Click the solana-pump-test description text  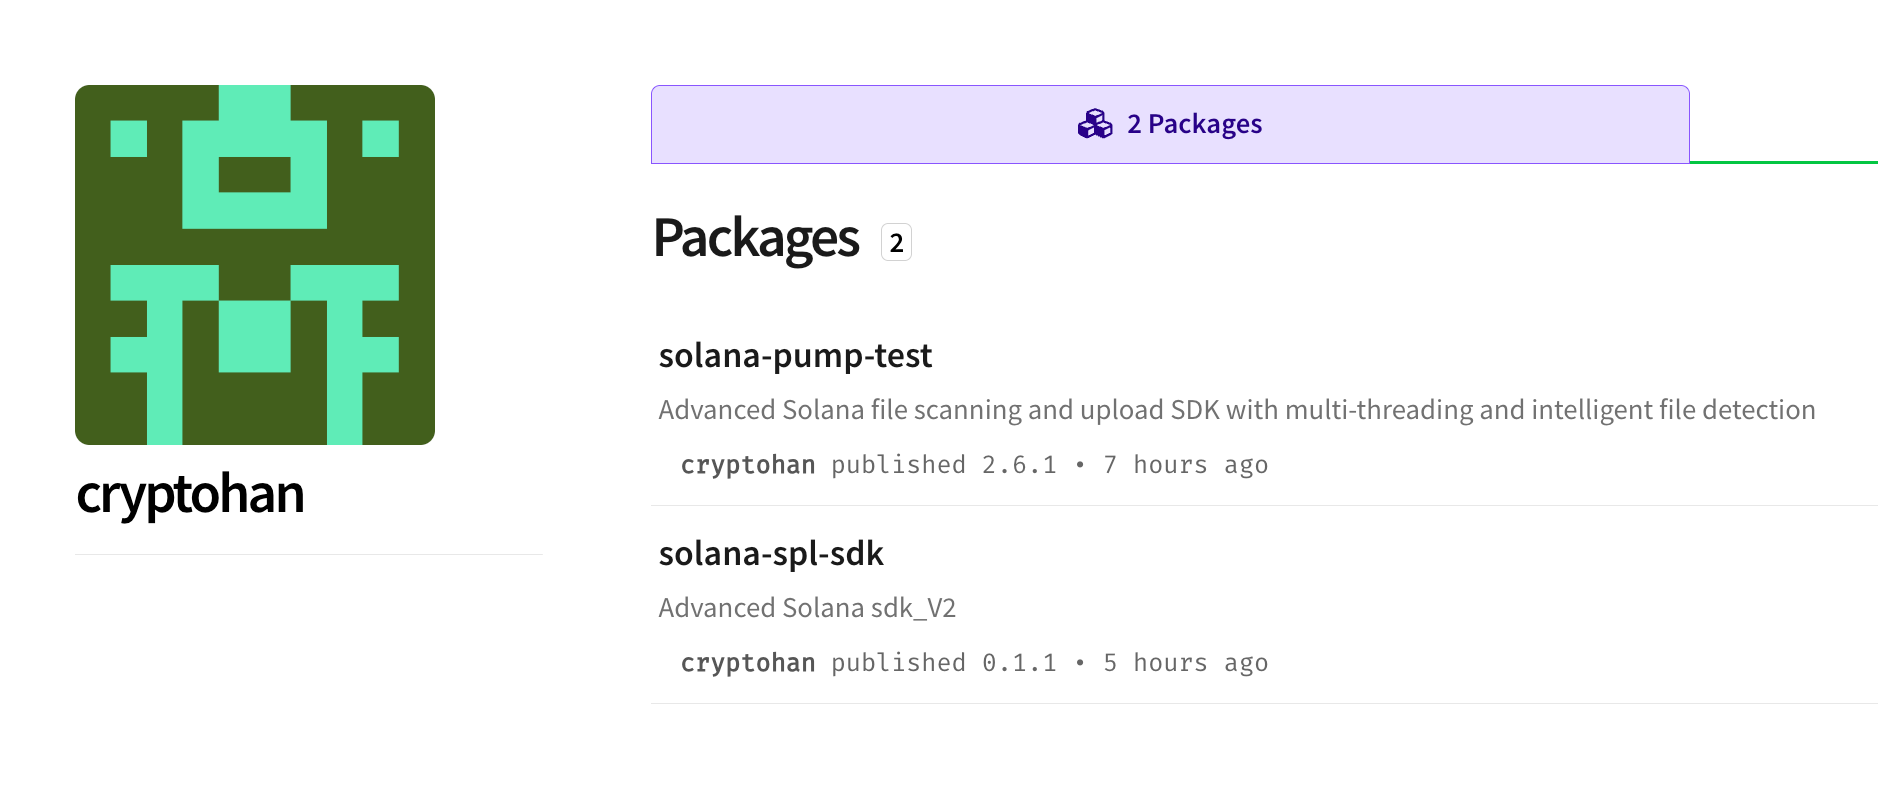[1236, 410]
